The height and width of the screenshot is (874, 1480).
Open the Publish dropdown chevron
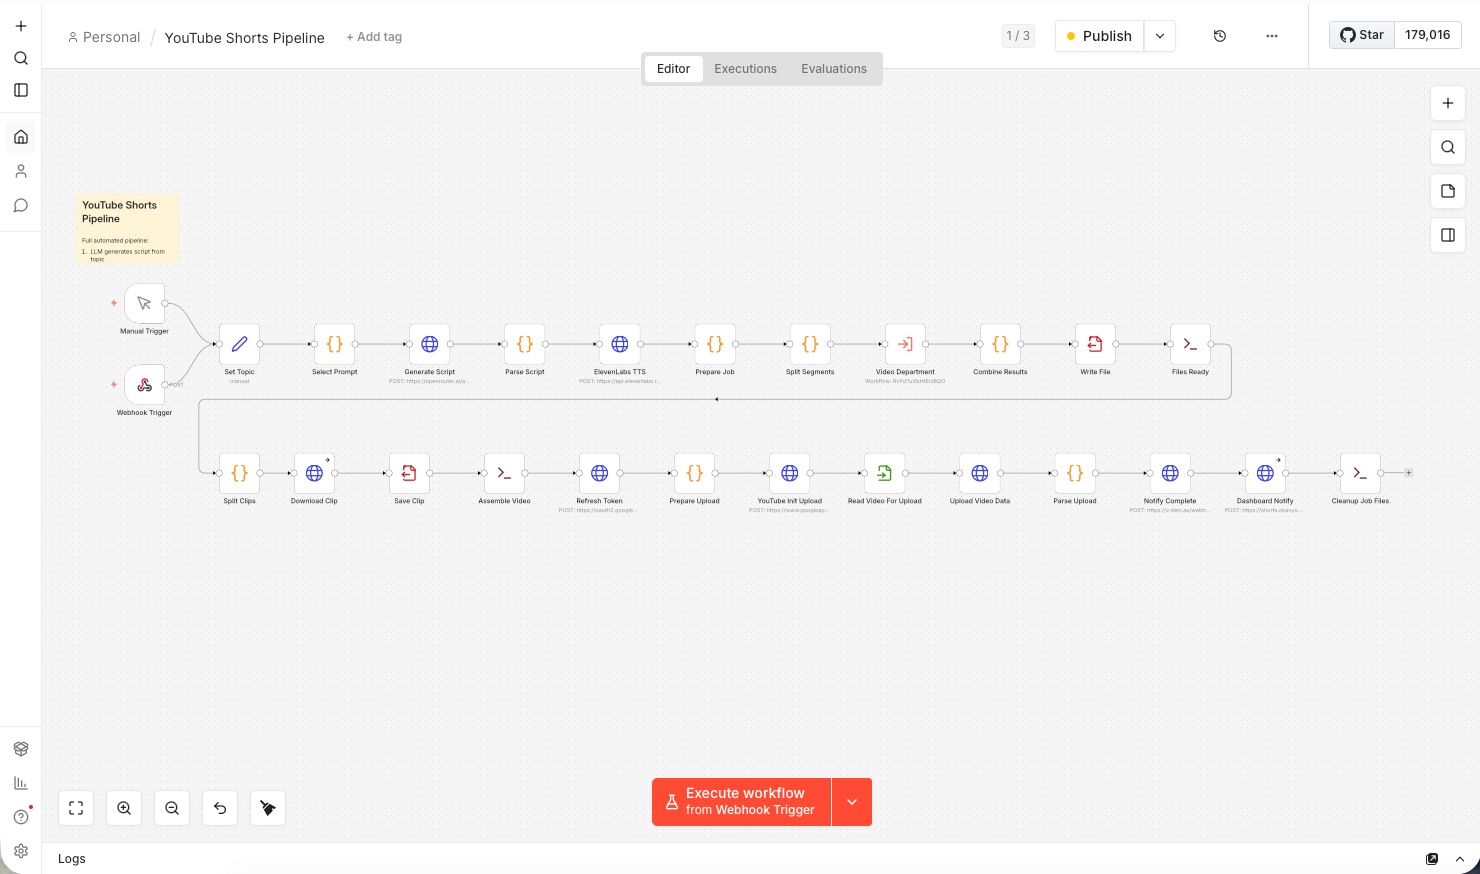pos(1160,36)
